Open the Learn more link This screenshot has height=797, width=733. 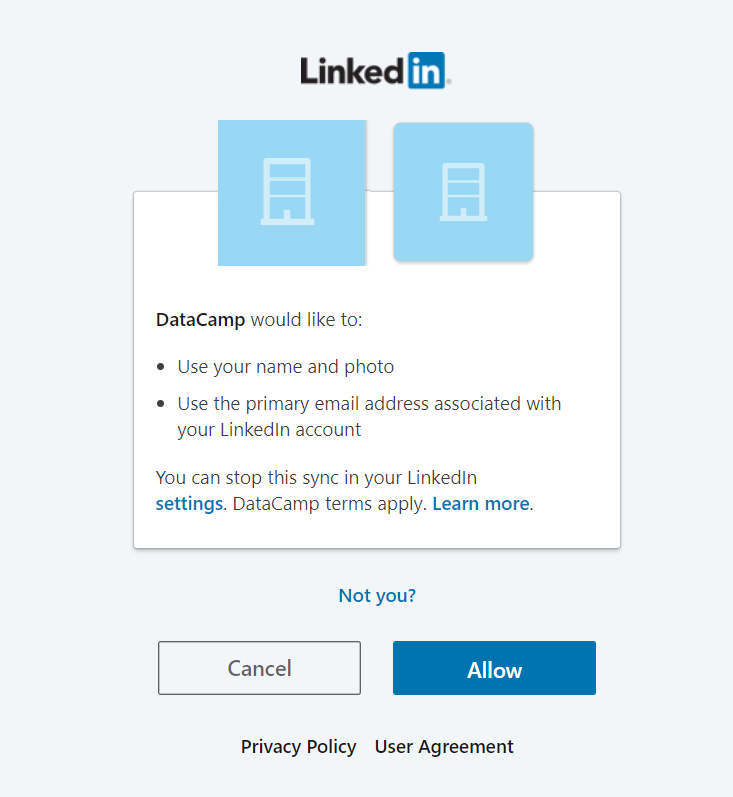pyautogui.click(x=480, y=504)
